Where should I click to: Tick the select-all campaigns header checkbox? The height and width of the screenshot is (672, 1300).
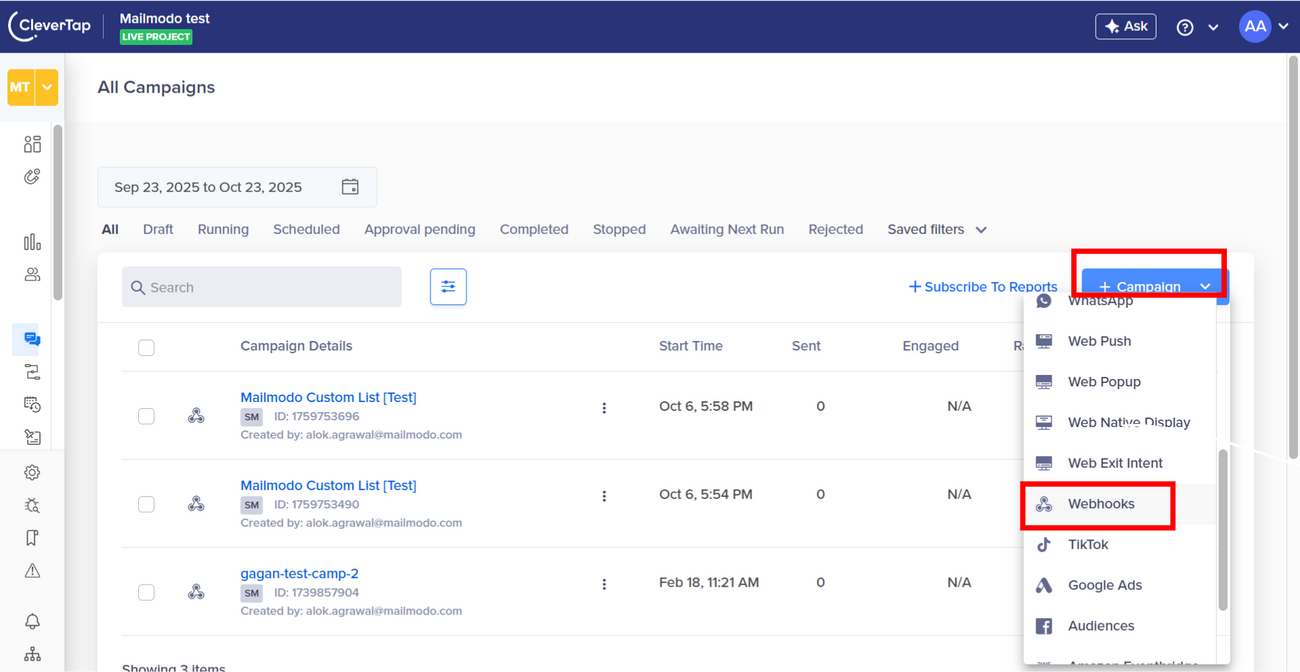pyautogui.click(x=146, y=347)
